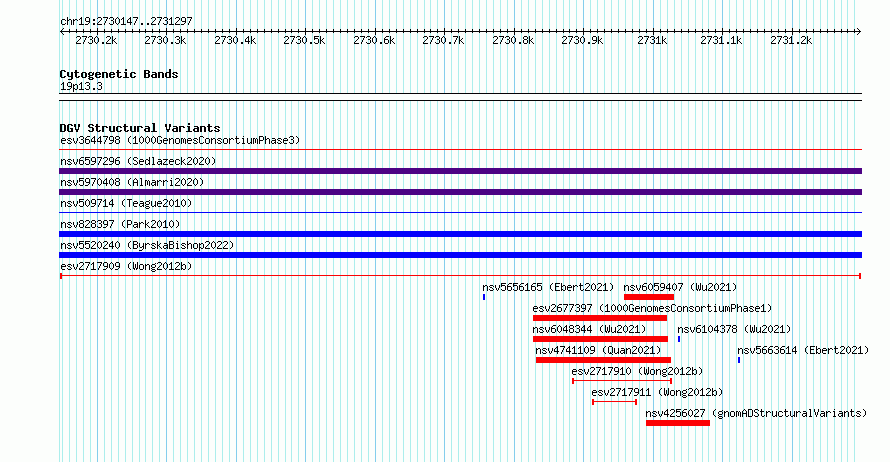Viewport: 890px width, 462px height.
Task: Click nsv4741109 Quan2021 label
Action: click(x=598, y=350)
